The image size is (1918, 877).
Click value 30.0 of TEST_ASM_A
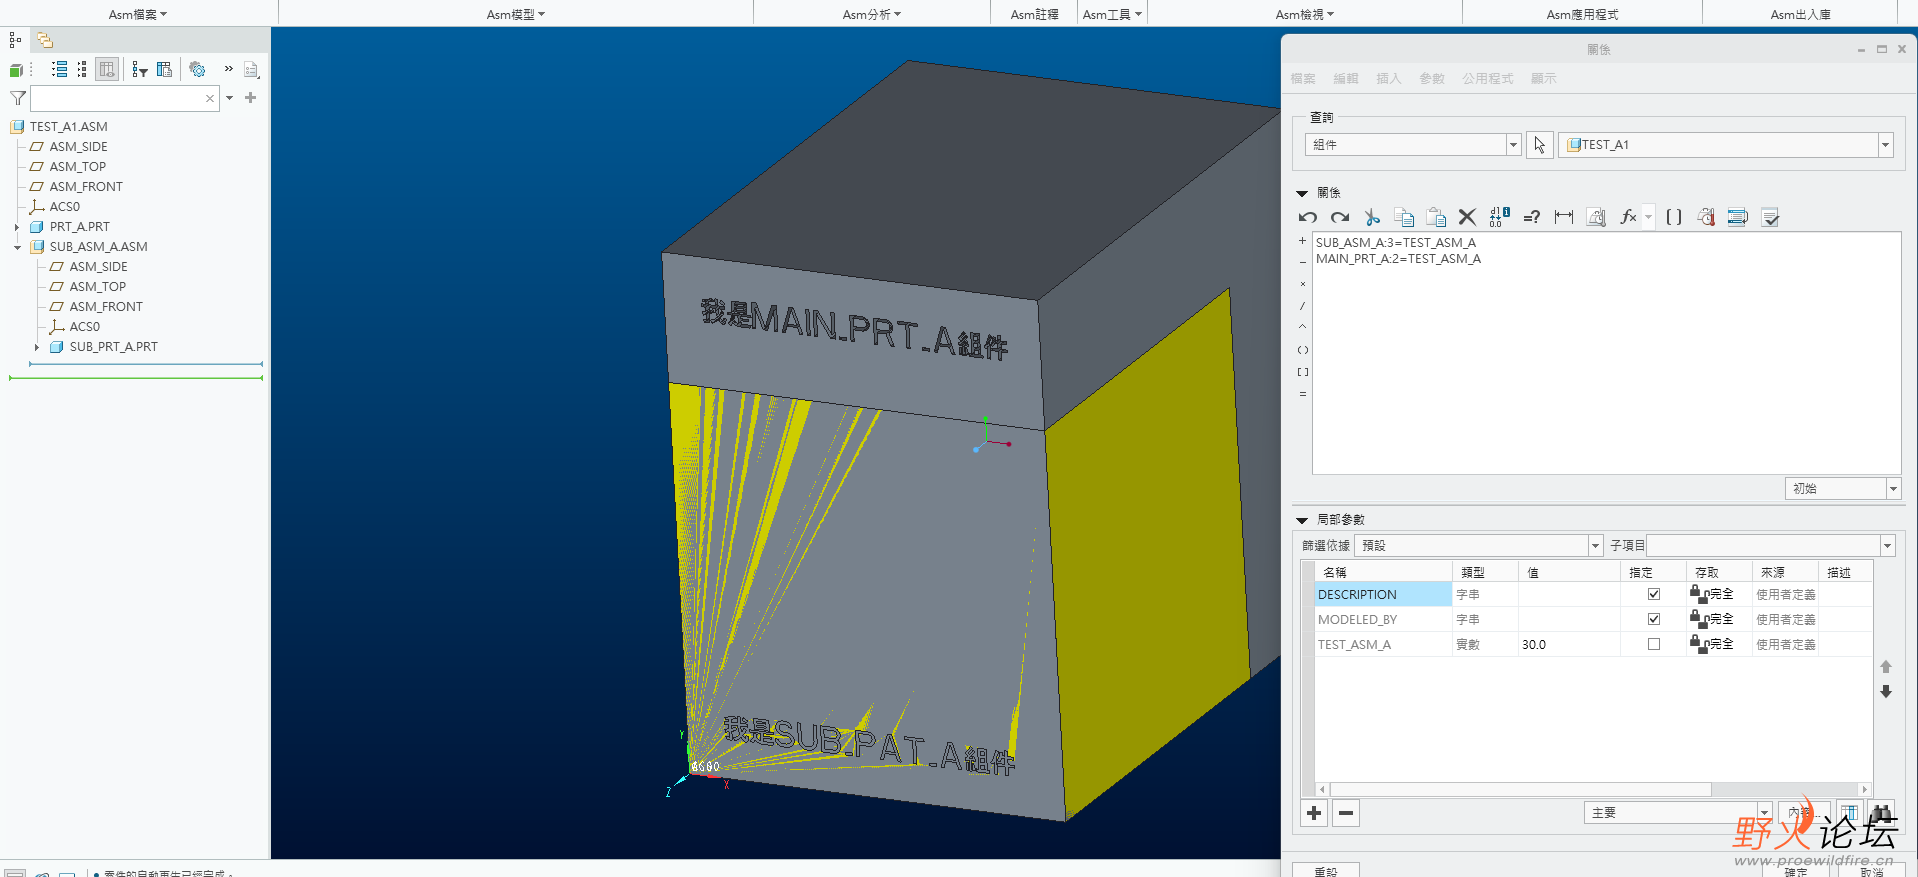[x=1534, y=645]
